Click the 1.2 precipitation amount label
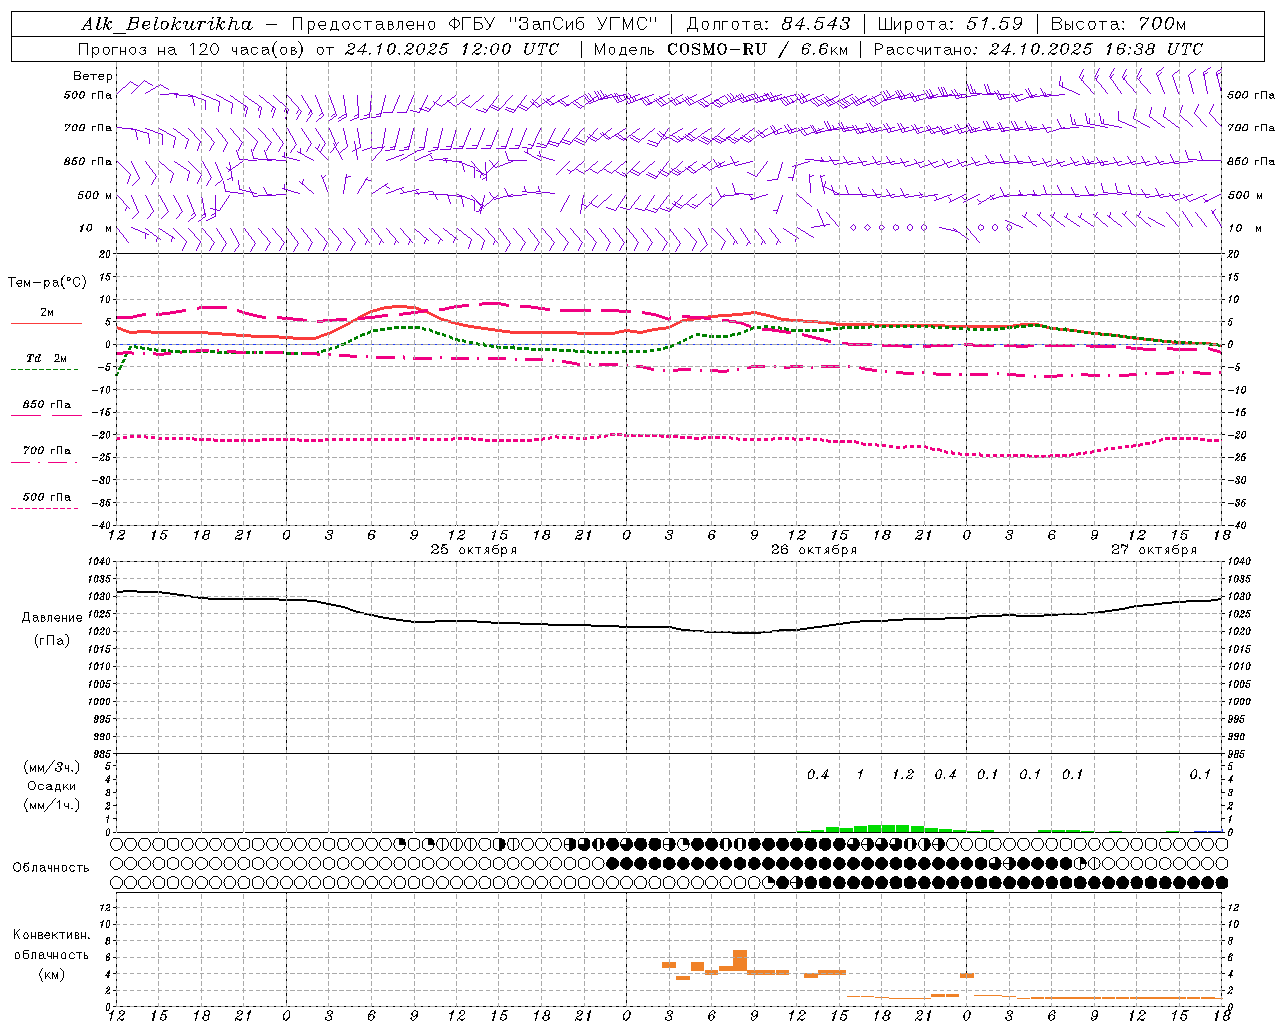The height and width of the screenshot is (1024, 1280). [x=902, y=774]
